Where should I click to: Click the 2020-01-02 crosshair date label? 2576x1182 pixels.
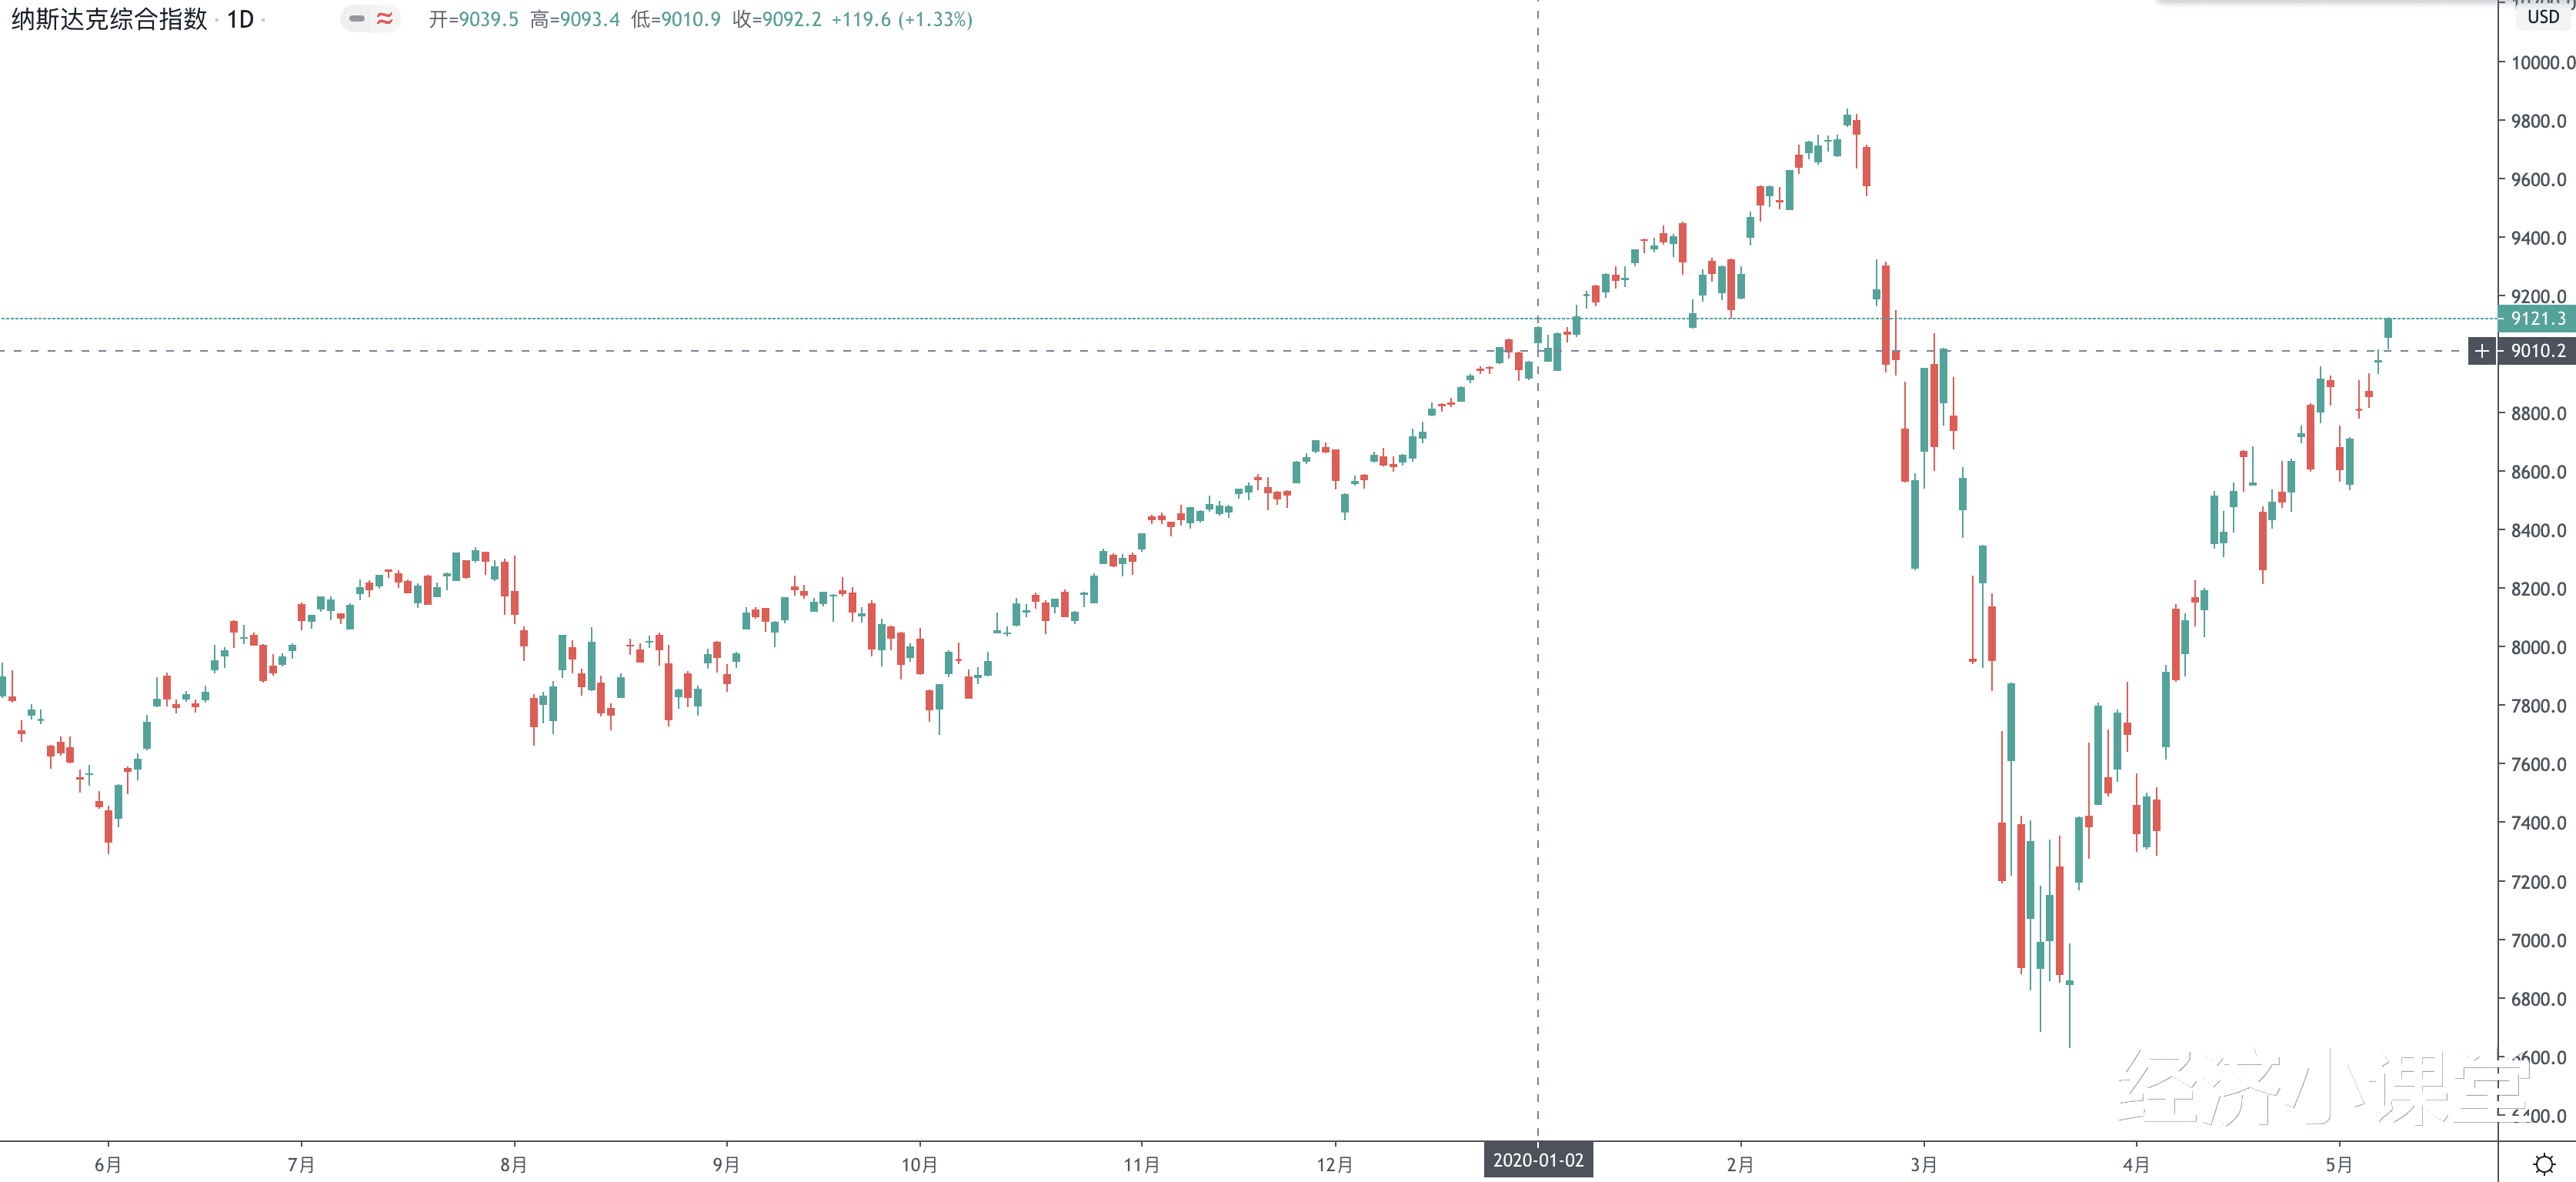pyautogui.click(x=1538, y=1160)
